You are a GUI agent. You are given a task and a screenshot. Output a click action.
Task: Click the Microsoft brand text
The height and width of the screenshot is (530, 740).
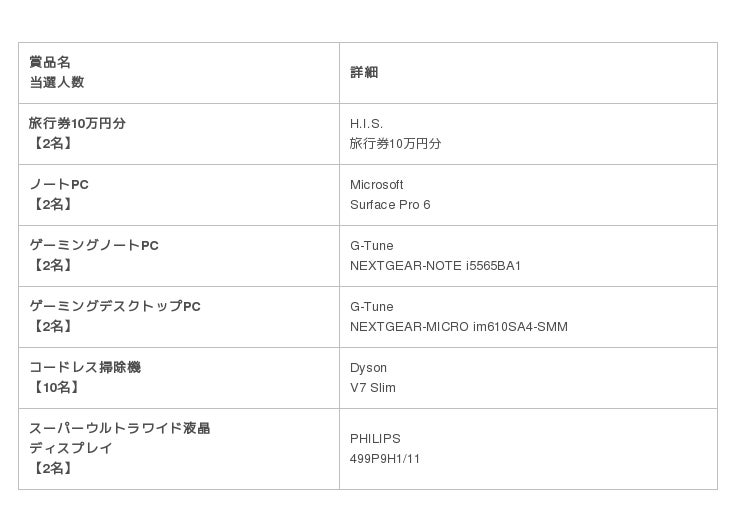[377, 185]
